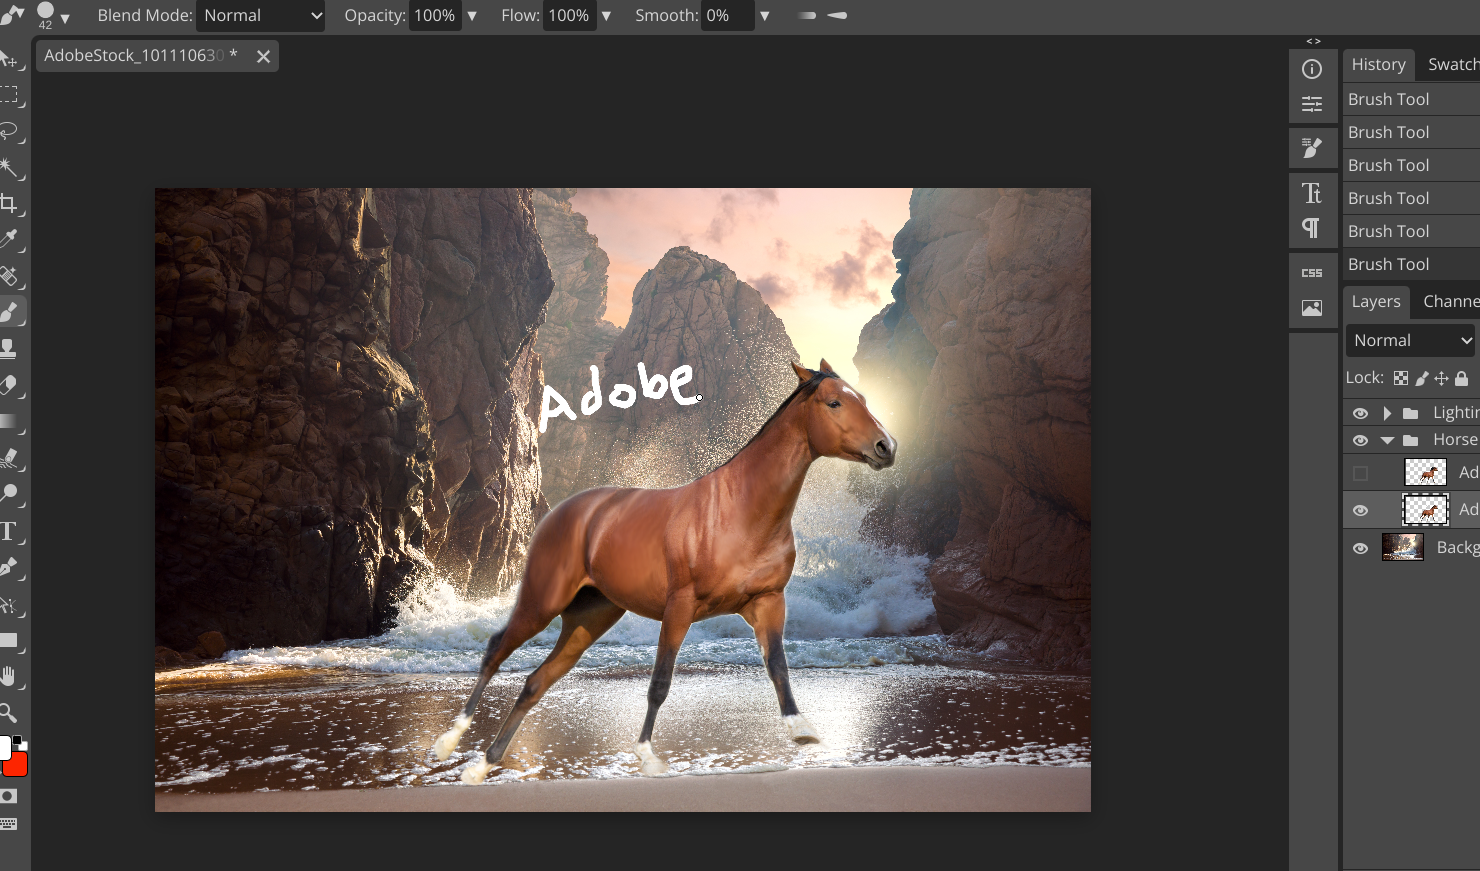Screen dimensions: 1480x871
Task: Select the Dodge tool
Action: pyautogui.click(x=10, y=494)
